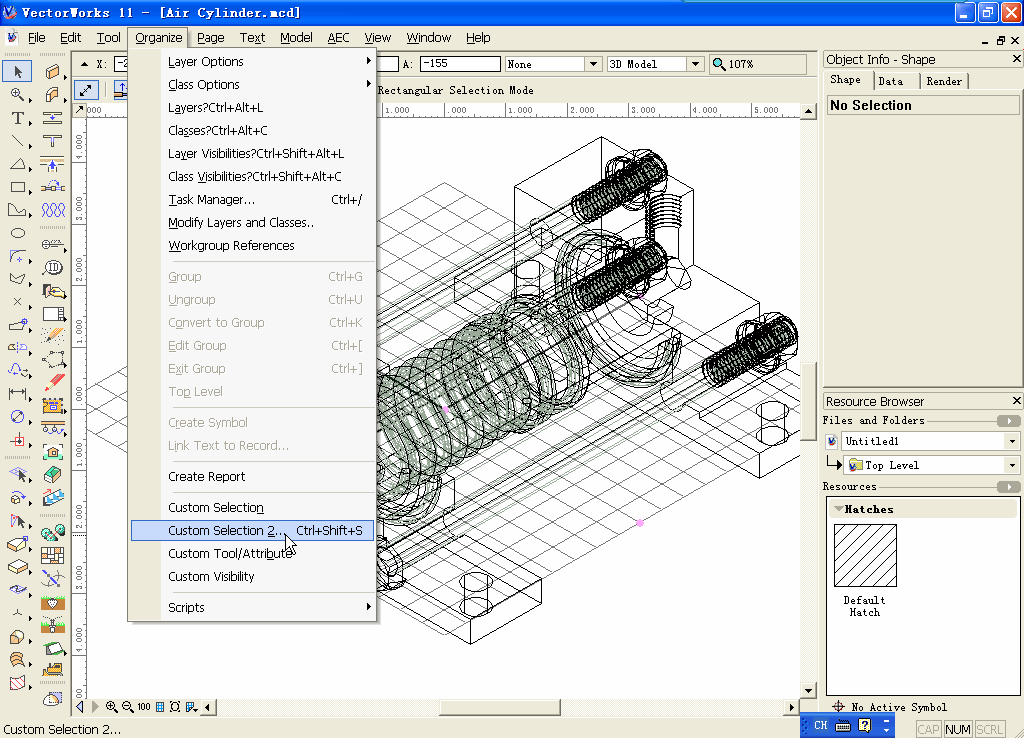Viewport: 1024px width, 738px height.
Task: Open Untitled1 file dropdown in Resource Browser
Action: click(x=1012, y=441)
